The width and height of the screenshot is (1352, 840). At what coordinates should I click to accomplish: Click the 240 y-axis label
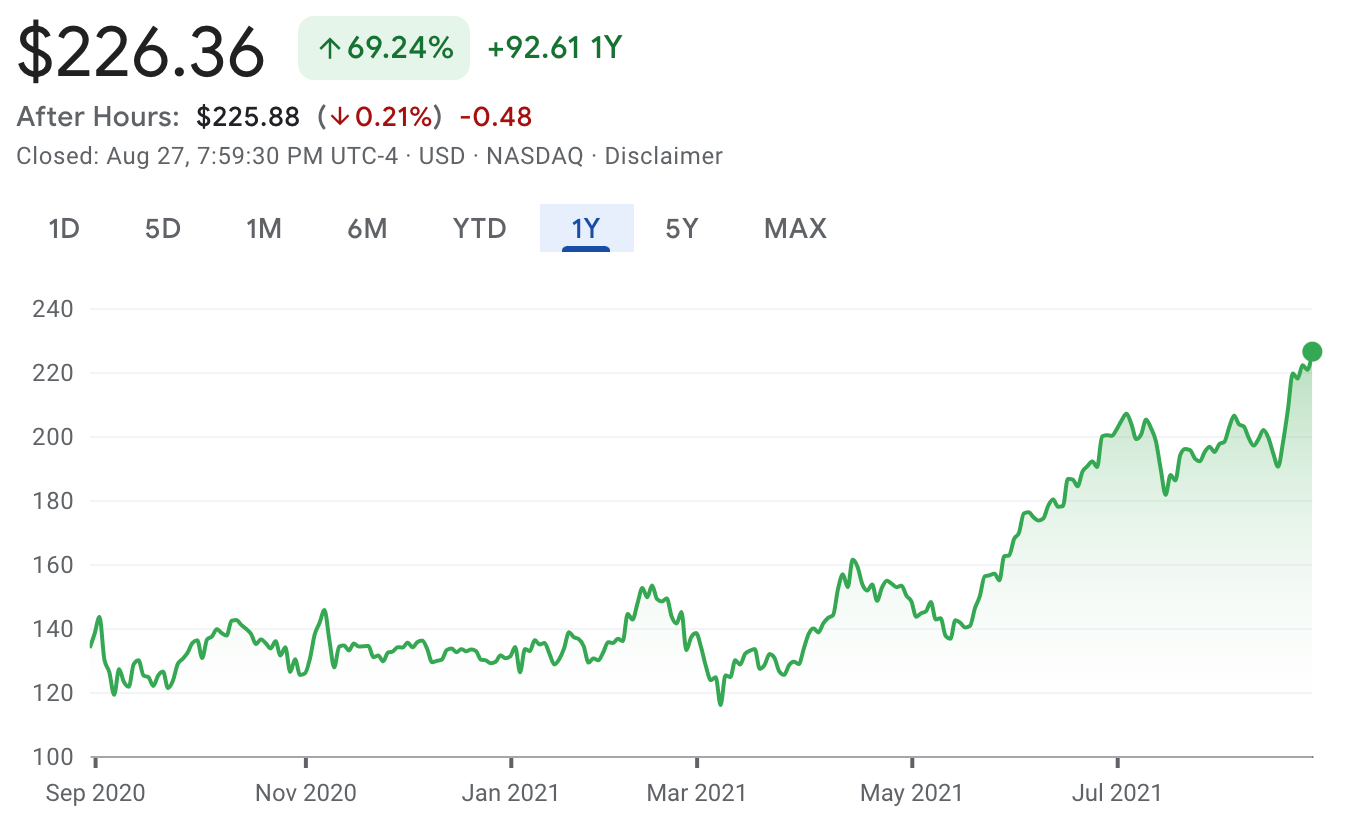click(x=54, y=309)
